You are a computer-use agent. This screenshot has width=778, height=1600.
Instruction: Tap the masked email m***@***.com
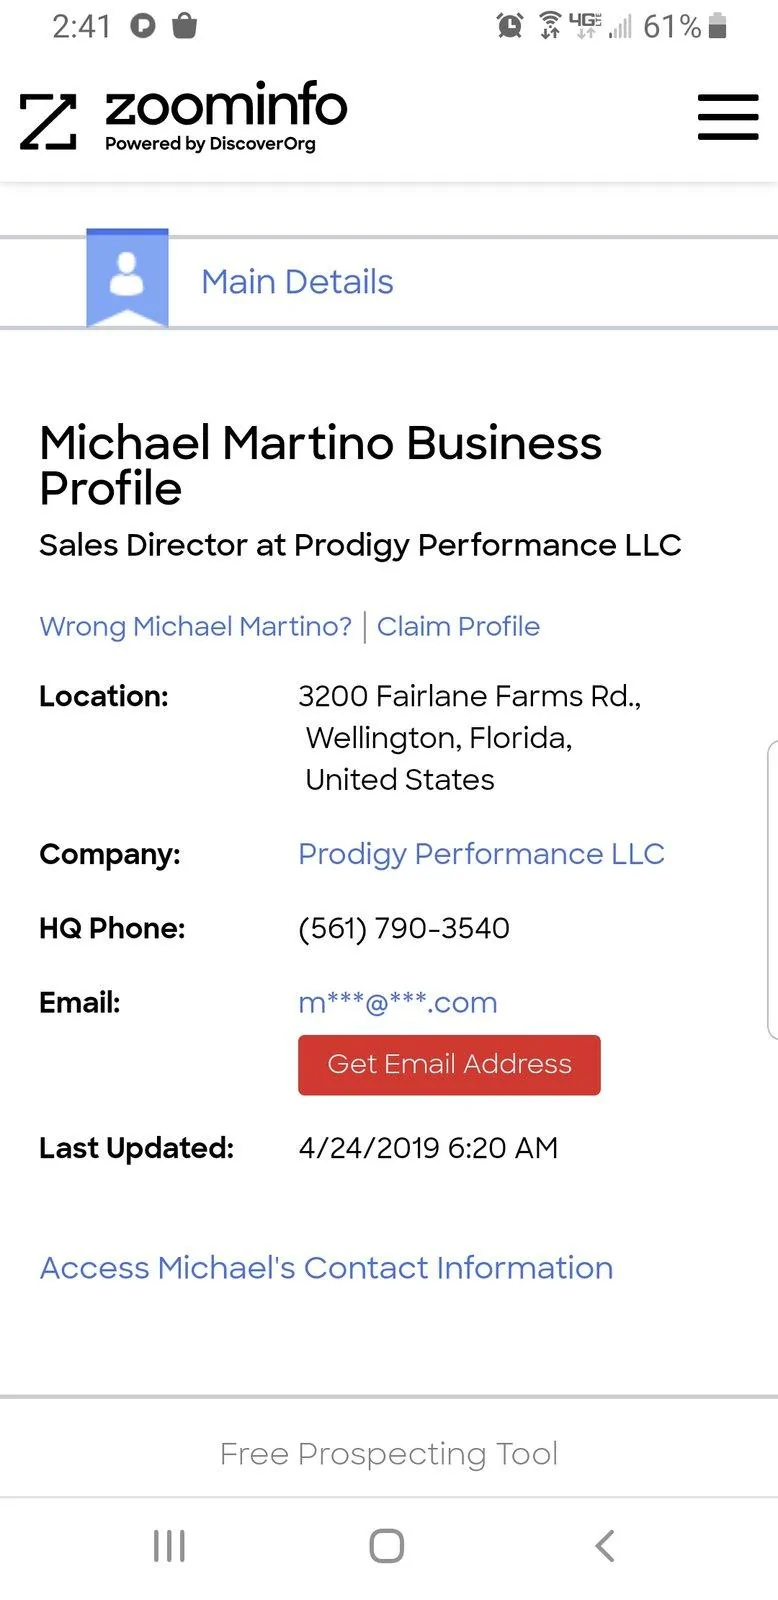tap(398, 1002)
